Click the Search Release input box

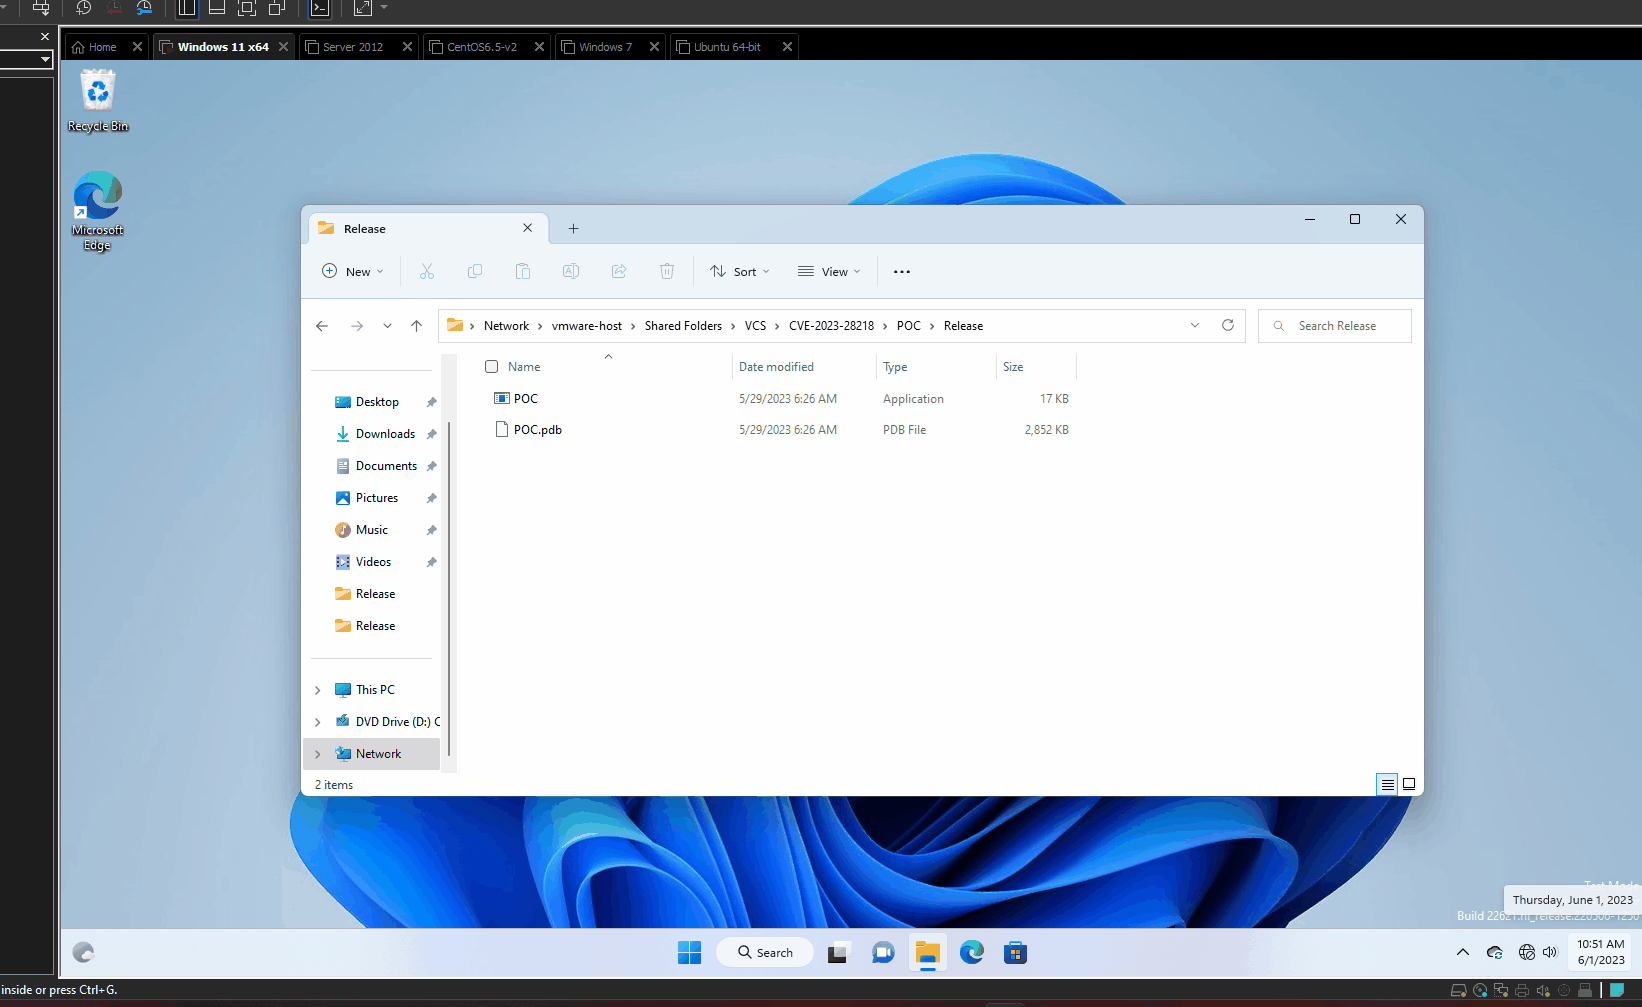coord(1335,326)
